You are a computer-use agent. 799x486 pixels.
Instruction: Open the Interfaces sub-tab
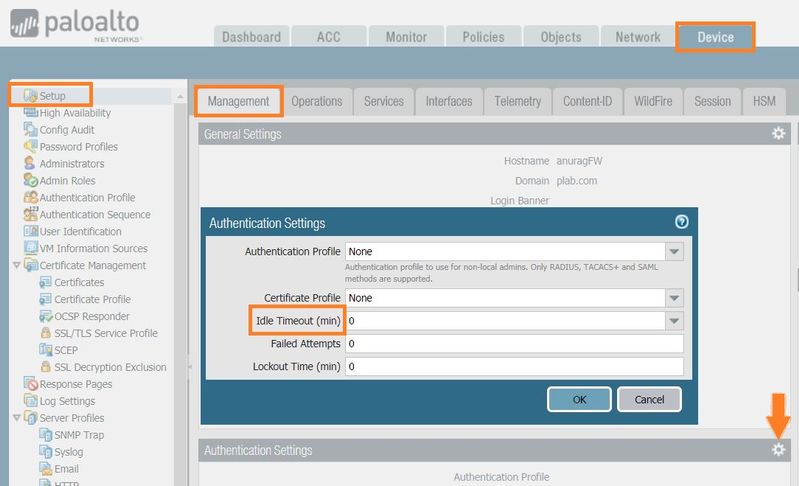pyautogui.click(x=449, y=101)
